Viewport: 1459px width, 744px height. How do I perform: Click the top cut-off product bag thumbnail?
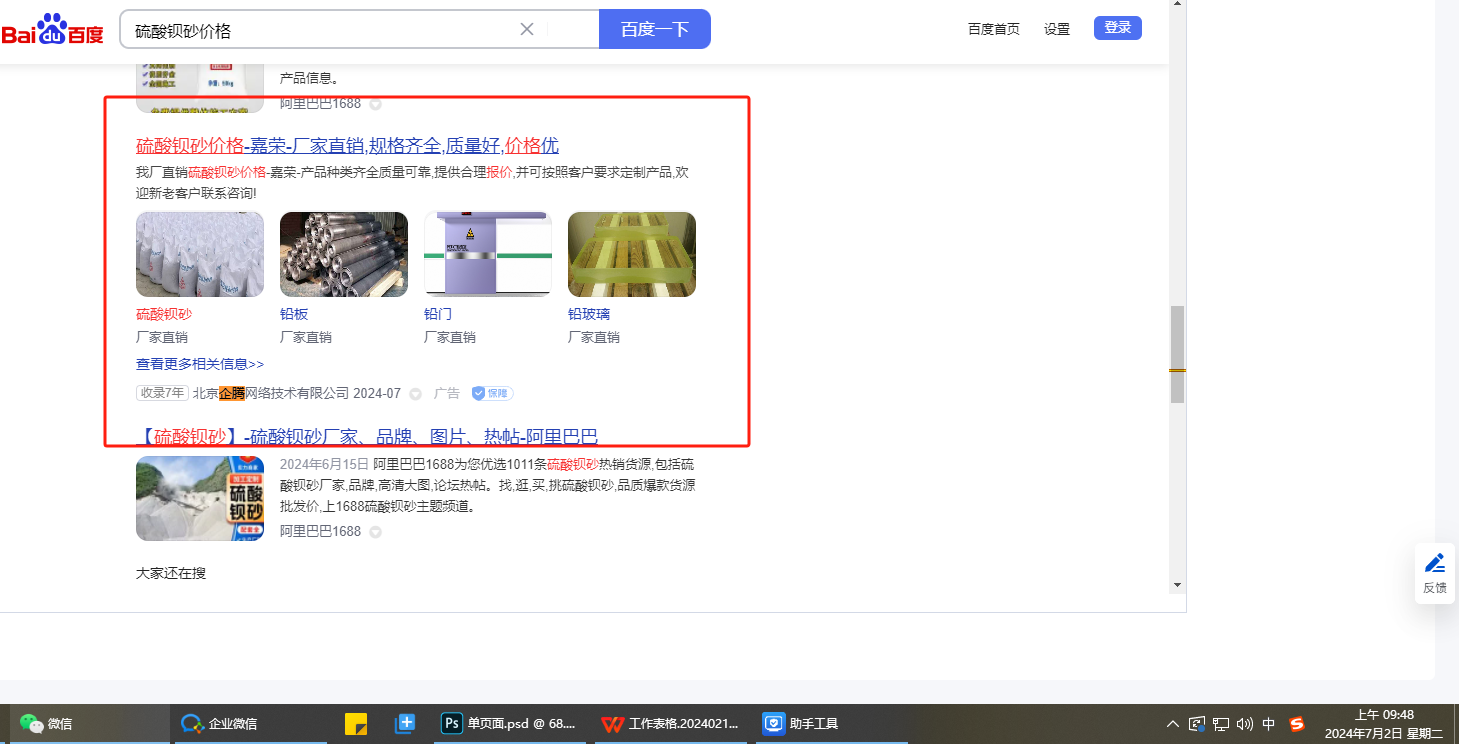pos(200,89)
